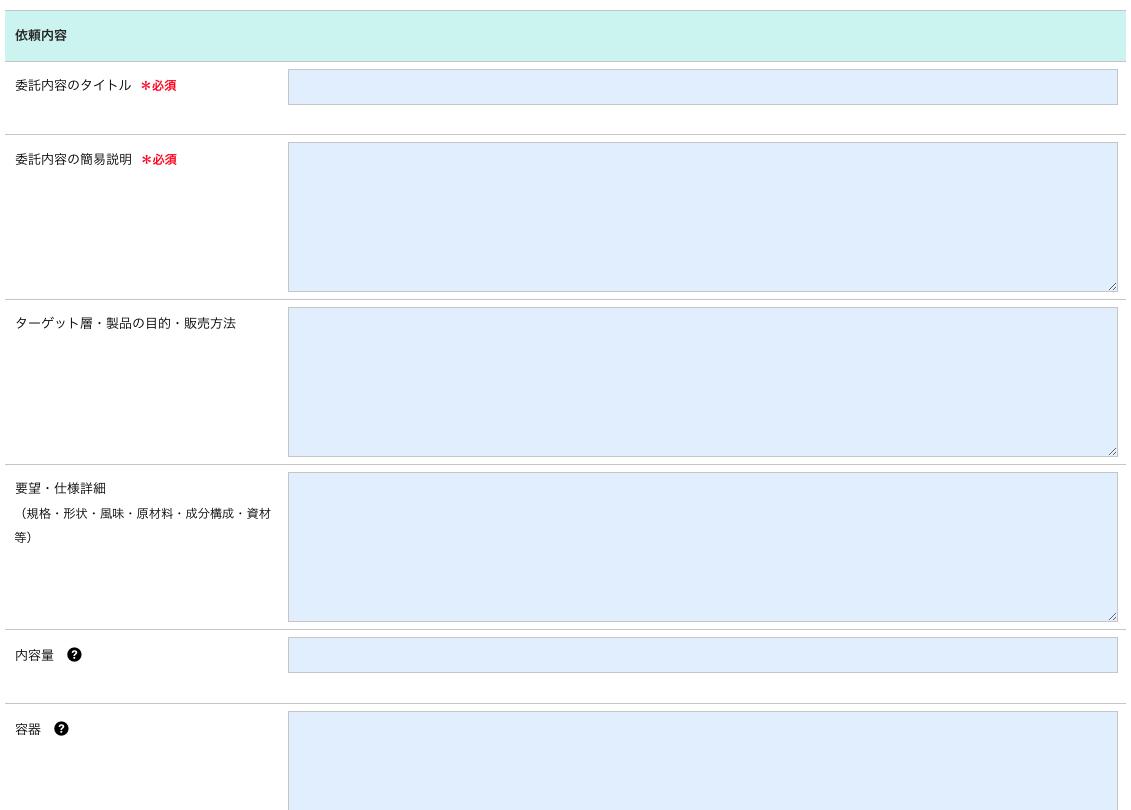Click the 容器 label text
Image resolution: width=1131 pixels, height=810 pixels.
coord(28,730)
